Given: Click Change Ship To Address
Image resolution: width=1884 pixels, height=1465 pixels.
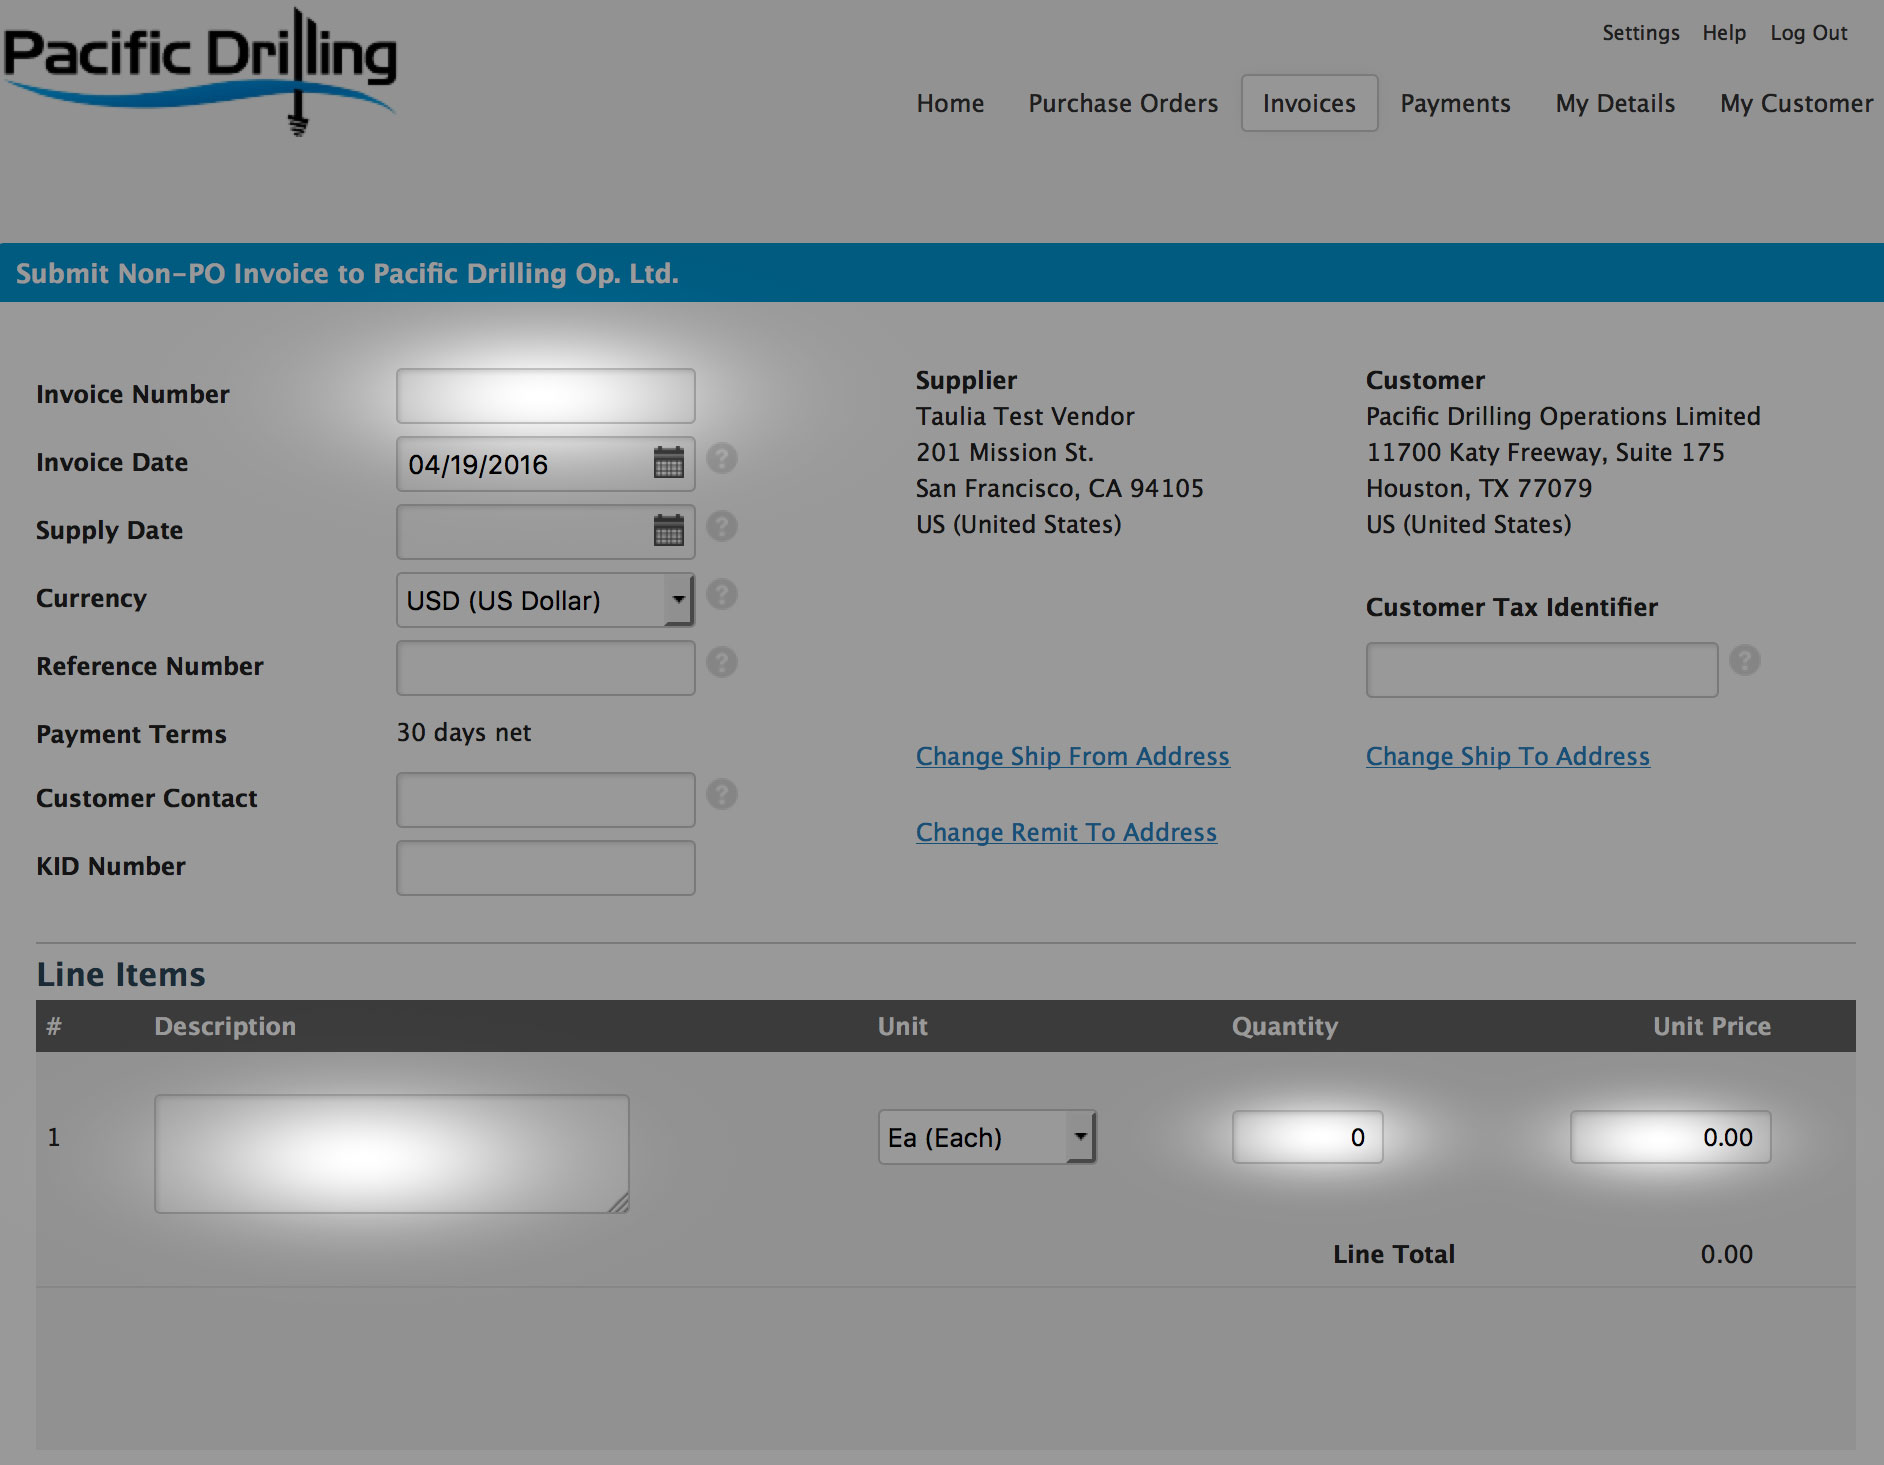Looking at the screenshot, I should 1508,756.
